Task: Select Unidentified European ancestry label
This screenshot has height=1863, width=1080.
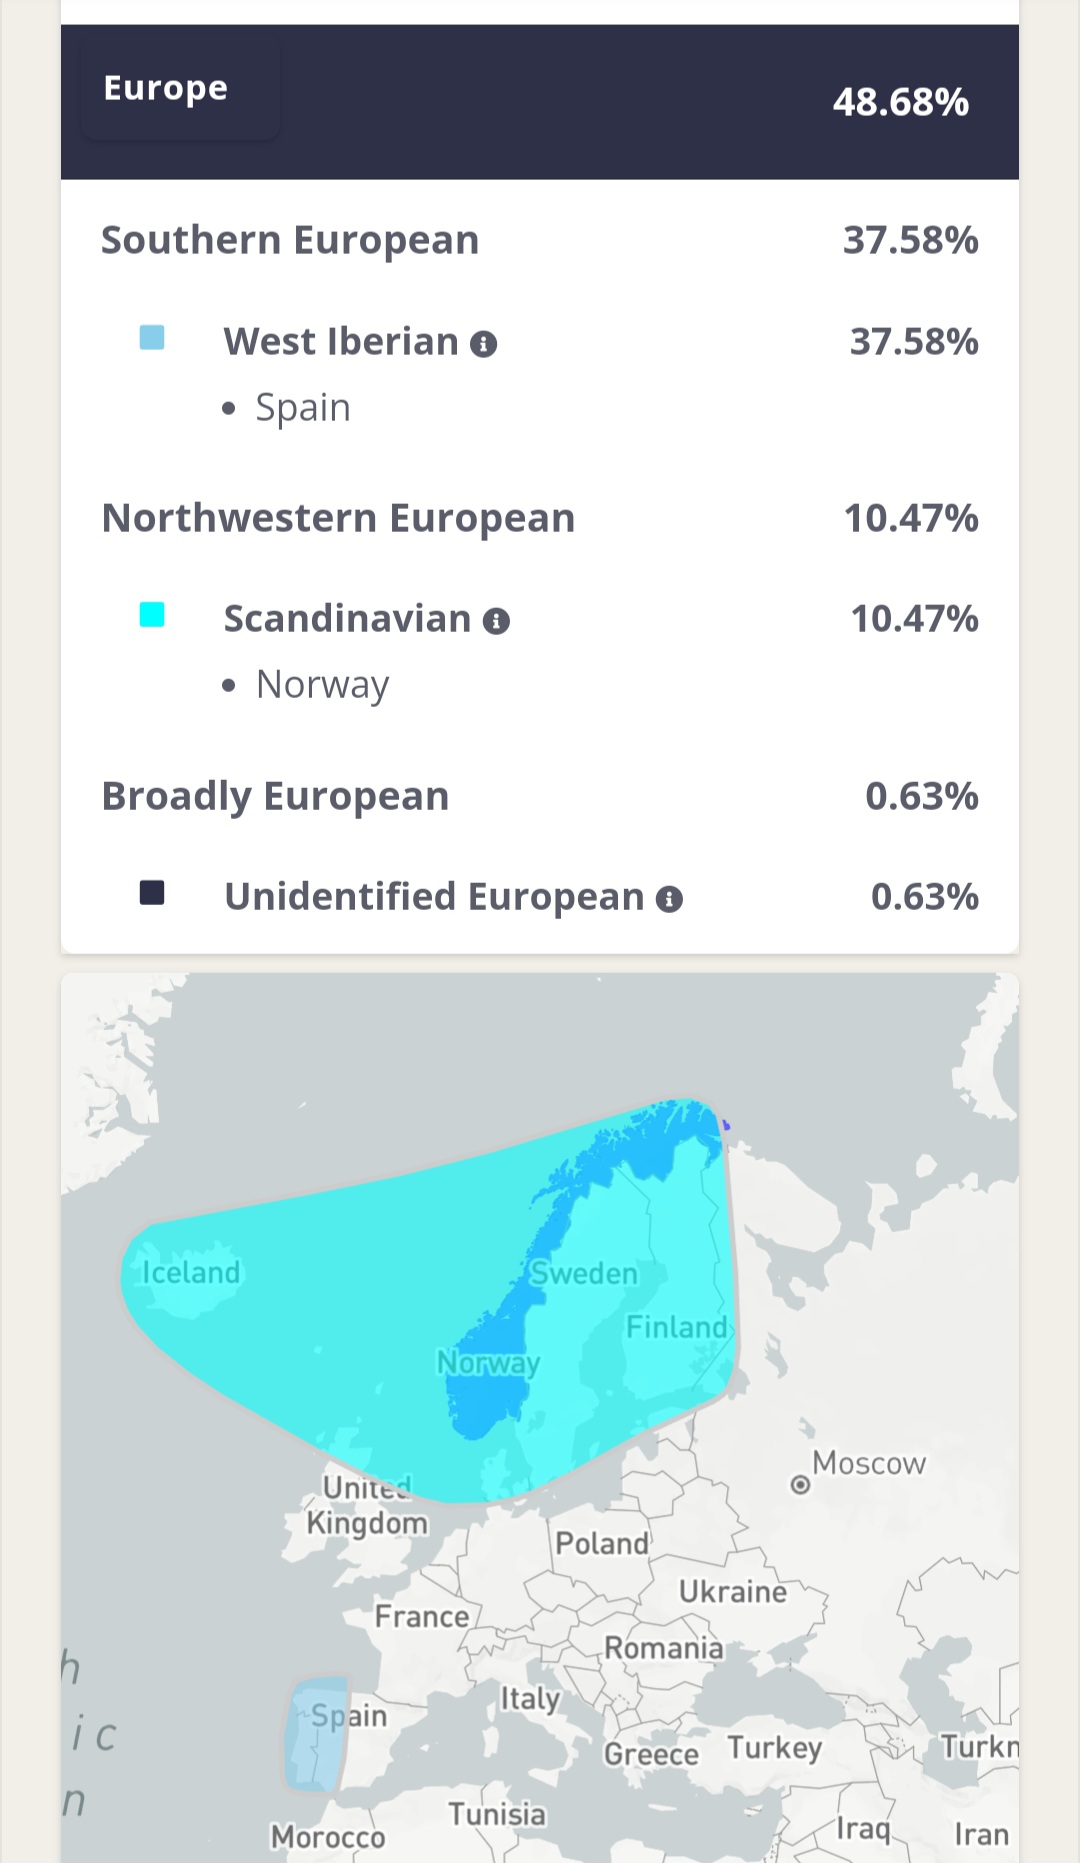Action: [x=434, y=897]
